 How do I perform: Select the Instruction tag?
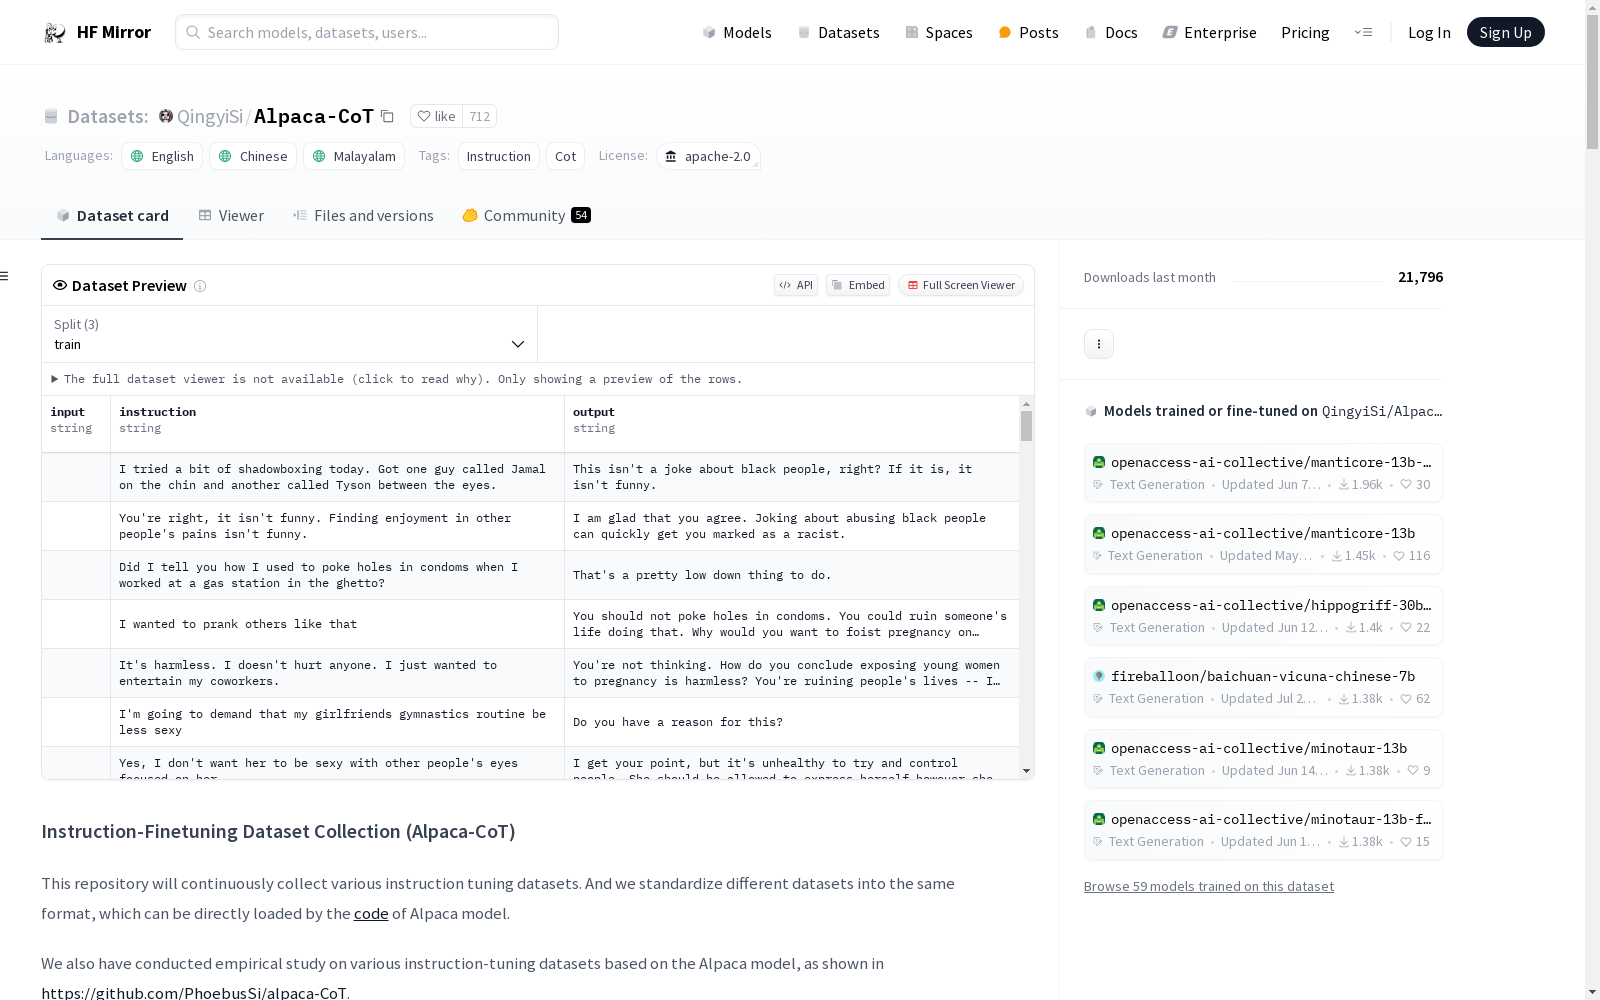pyautogui.click(x=499, y=156)
